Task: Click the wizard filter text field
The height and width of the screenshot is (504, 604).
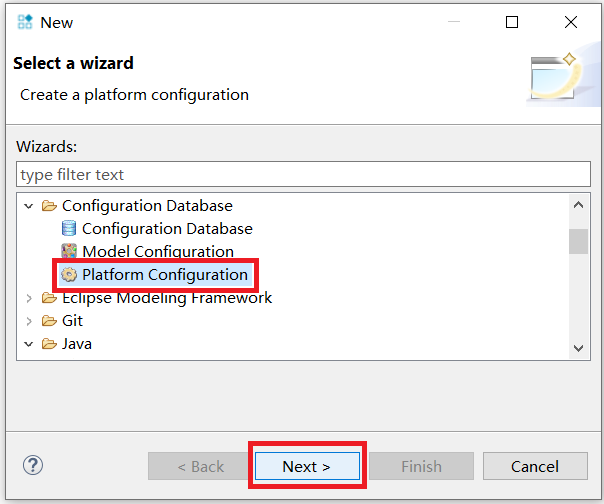Action: [x=303, y=174]
